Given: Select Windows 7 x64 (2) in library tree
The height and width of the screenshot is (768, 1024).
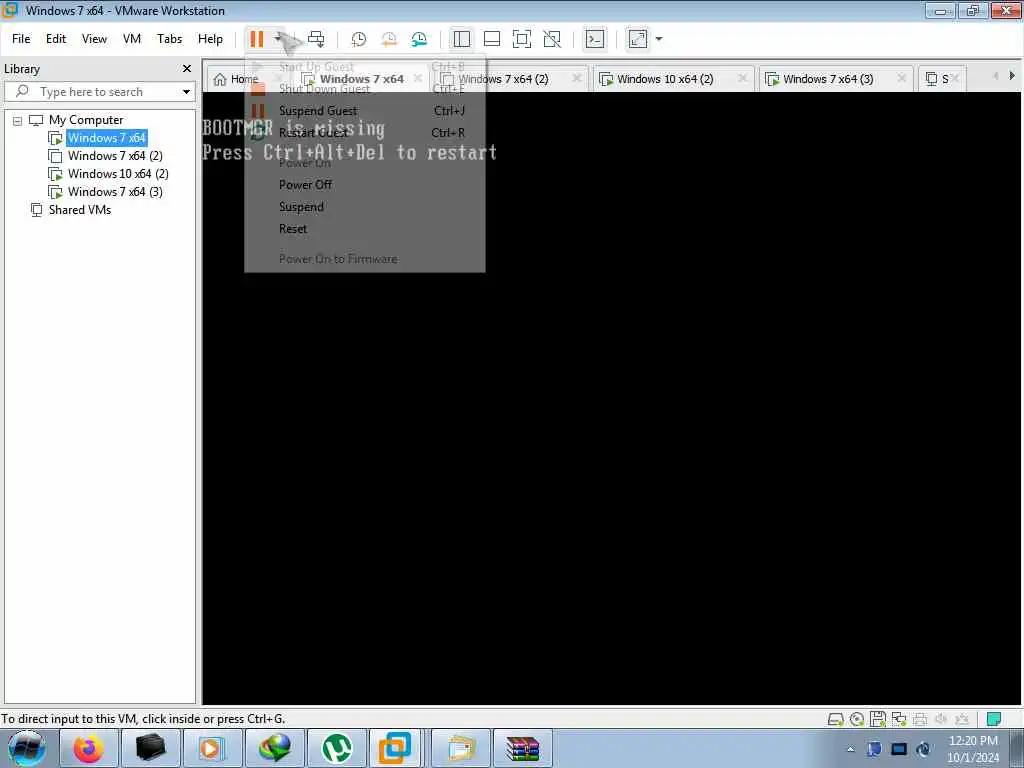Looking at the screenshot, I should [115, 156].
